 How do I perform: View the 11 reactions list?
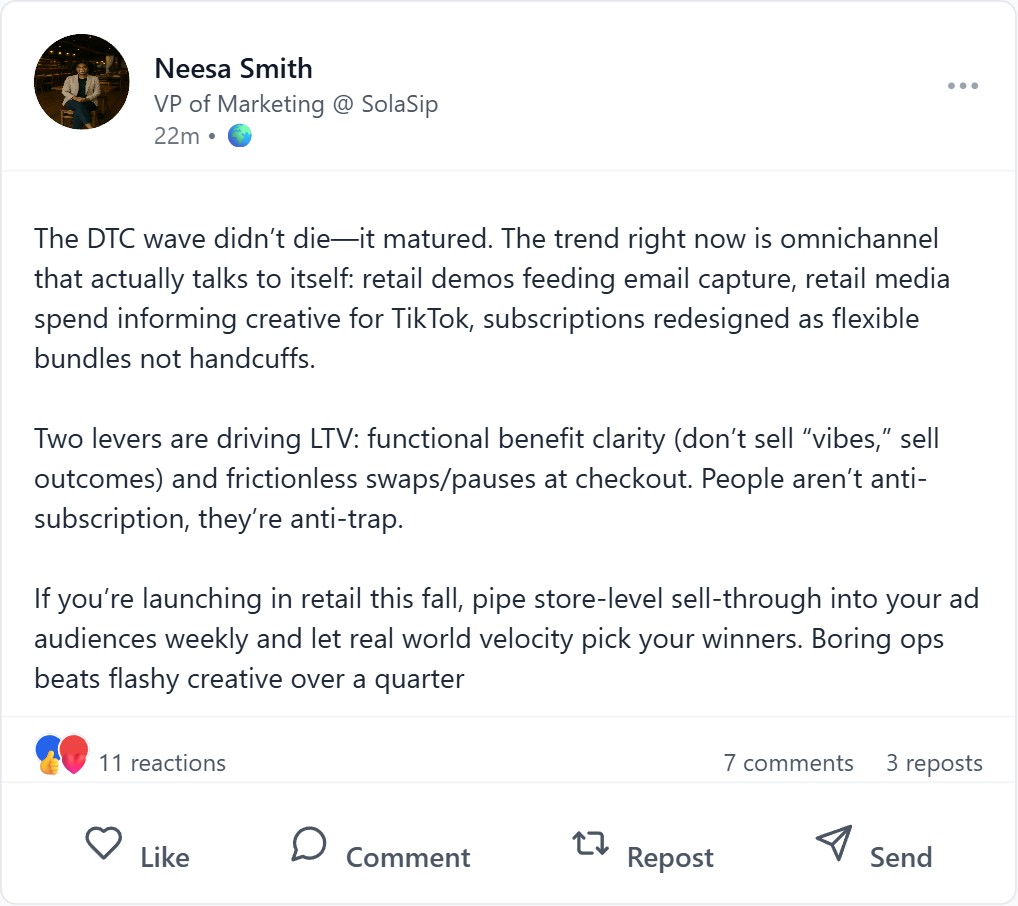point(162,763)
